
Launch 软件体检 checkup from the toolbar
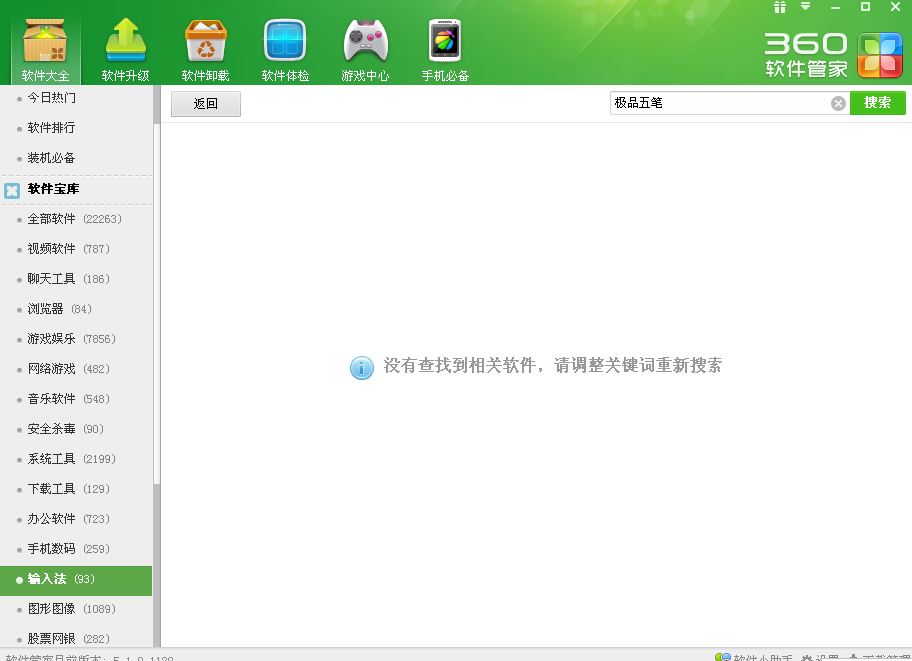click(284, 45)
